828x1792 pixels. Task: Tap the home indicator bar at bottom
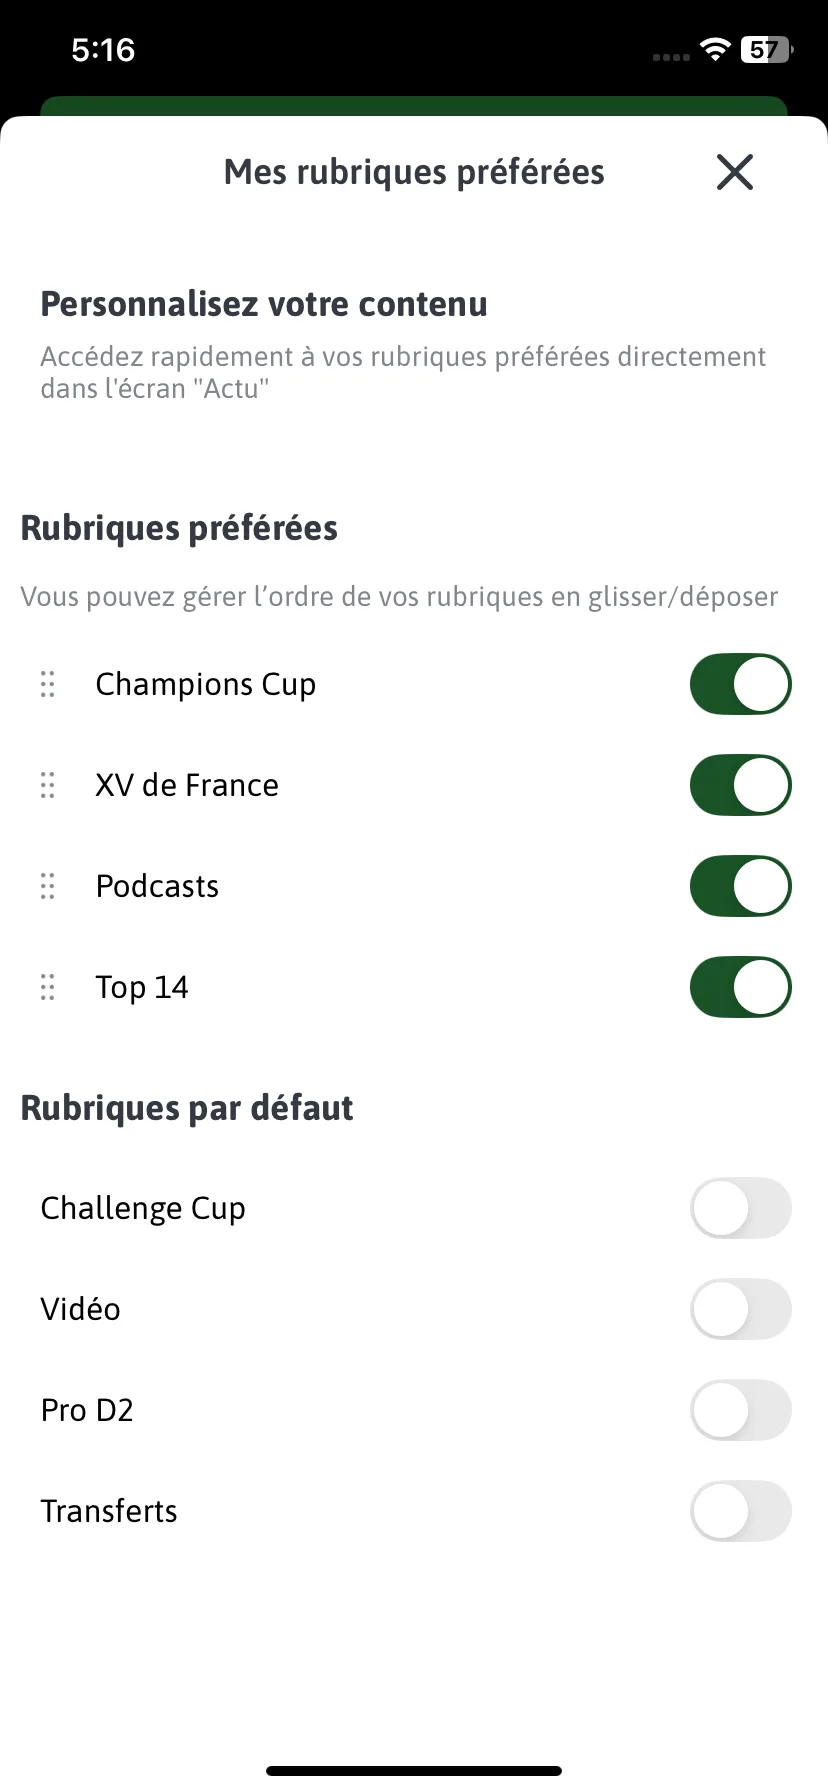pyautogui.click(x=414, y=1771)
